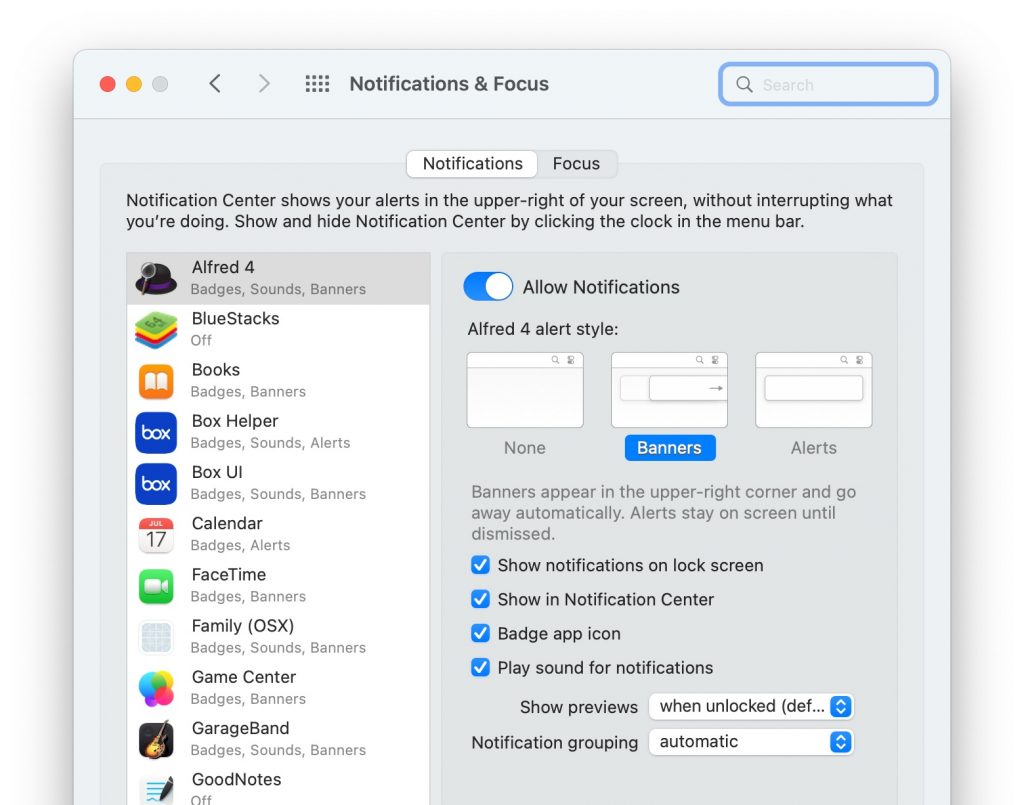Screen dimensions: 1024x805
Task: Open the Show previews dropdown
Action: (751, 706)
